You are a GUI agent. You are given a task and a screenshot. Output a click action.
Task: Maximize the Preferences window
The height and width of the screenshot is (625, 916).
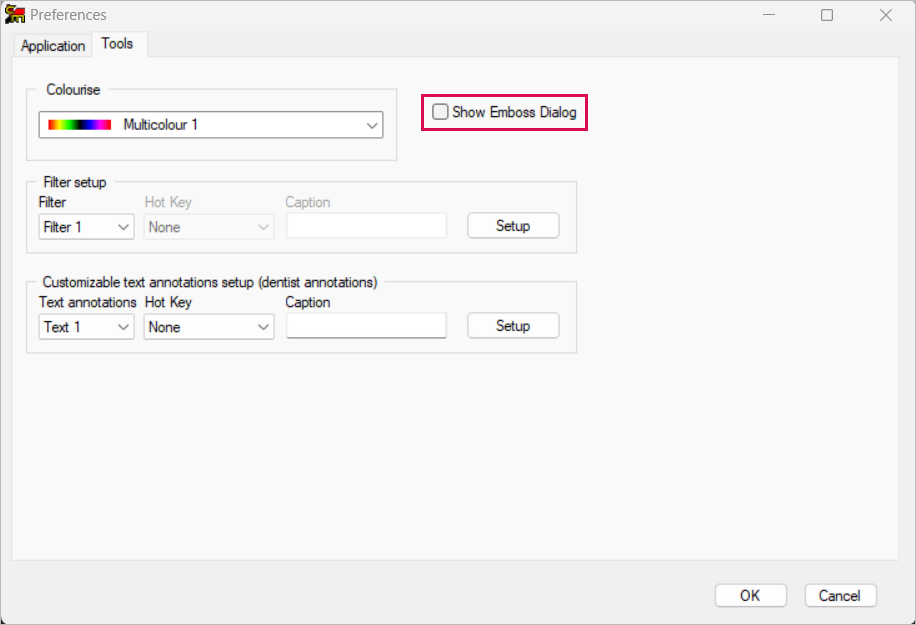click(827, 15)
